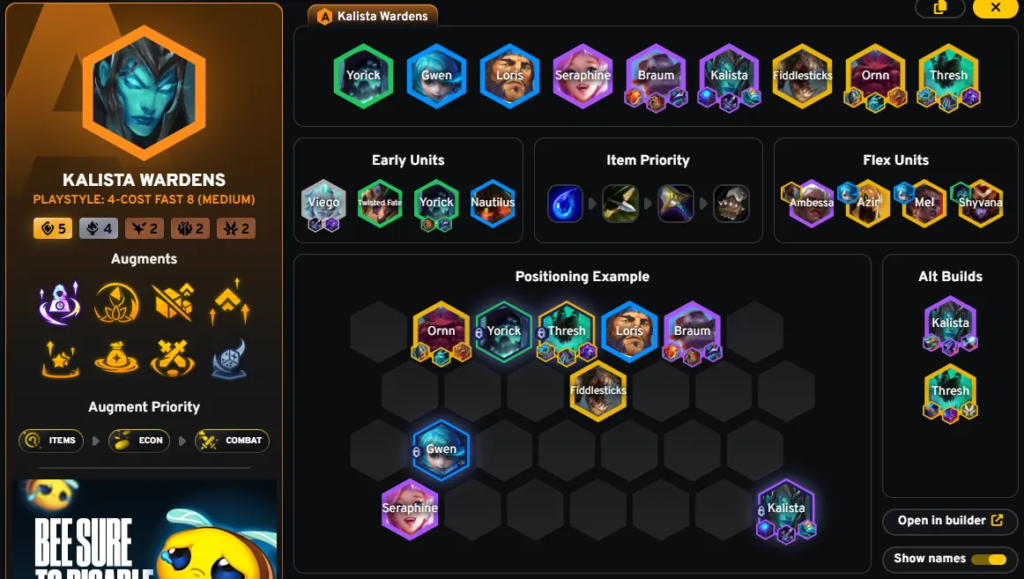The height and width of the screenshot is (579, 1024).
Task: Select the ITEMS augment priority pill
Action: point(51,441)
